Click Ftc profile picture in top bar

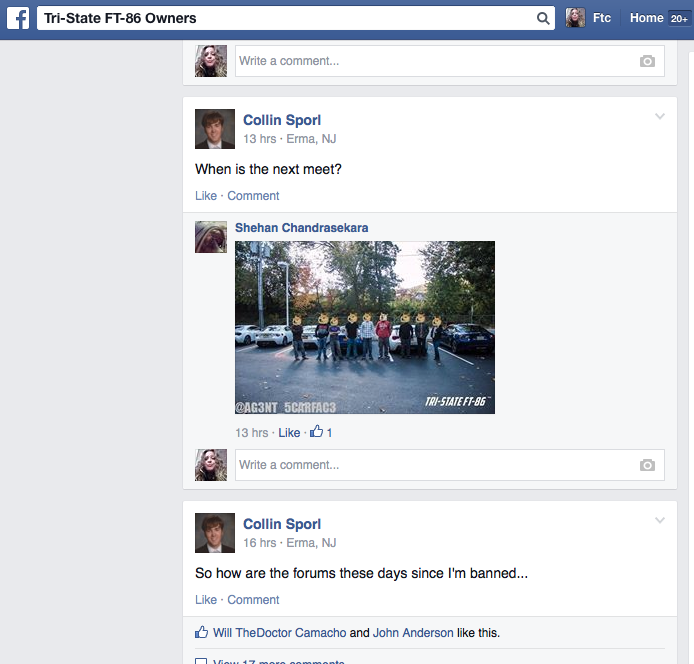[x=575, y=18]
